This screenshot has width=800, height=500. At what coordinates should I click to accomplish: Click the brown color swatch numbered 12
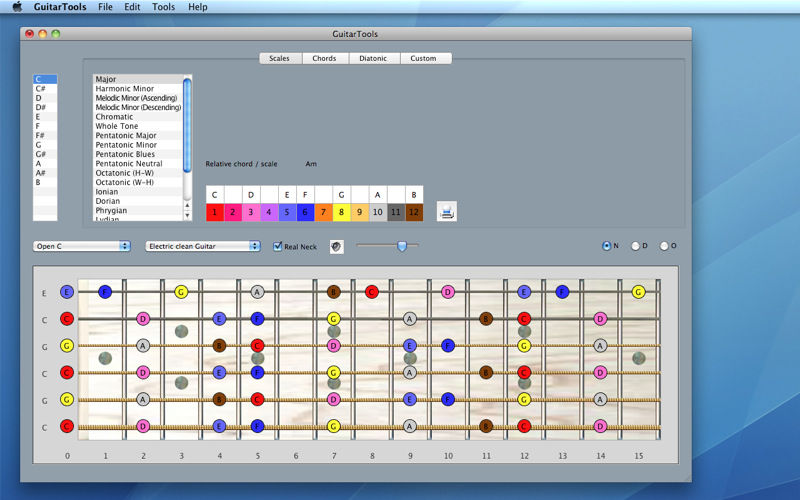(414, 212)
